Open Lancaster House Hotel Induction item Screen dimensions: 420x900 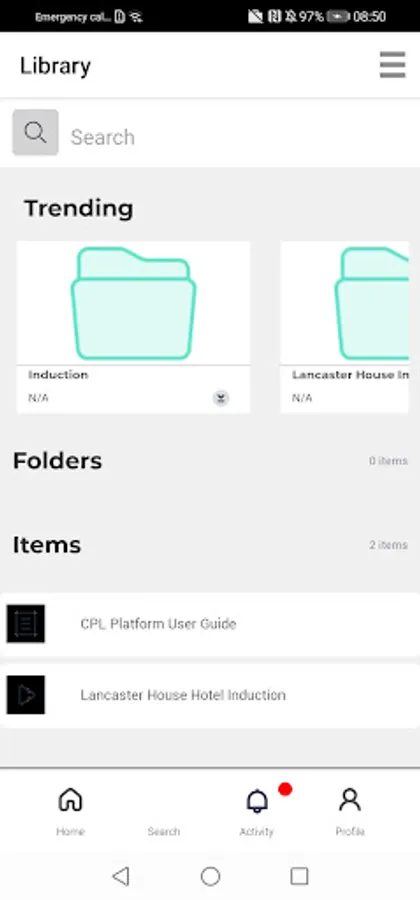210,695
